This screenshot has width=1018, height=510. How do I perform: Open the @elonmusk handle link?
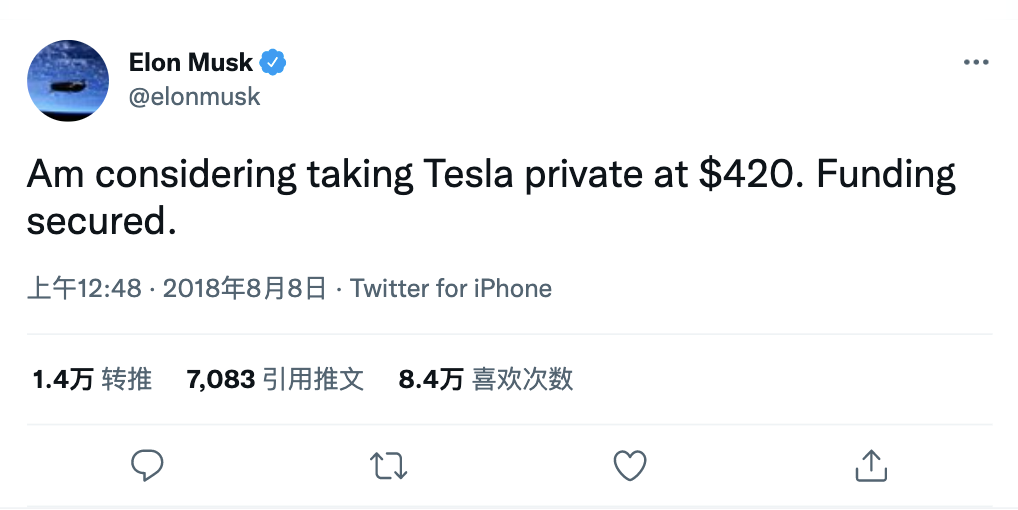coord(194,96)
